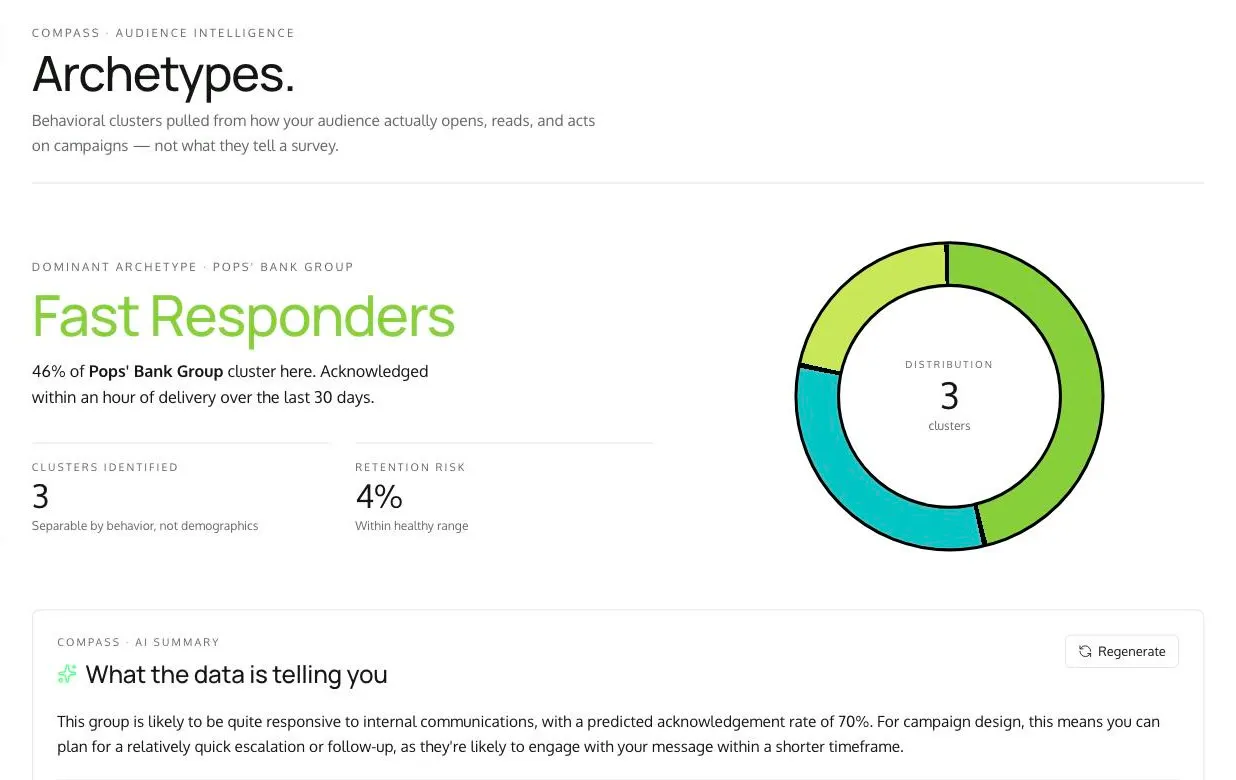Click the circular refresh icon inside Regenerate
The image size is (1236, 780).
[x=1085, y=651]
